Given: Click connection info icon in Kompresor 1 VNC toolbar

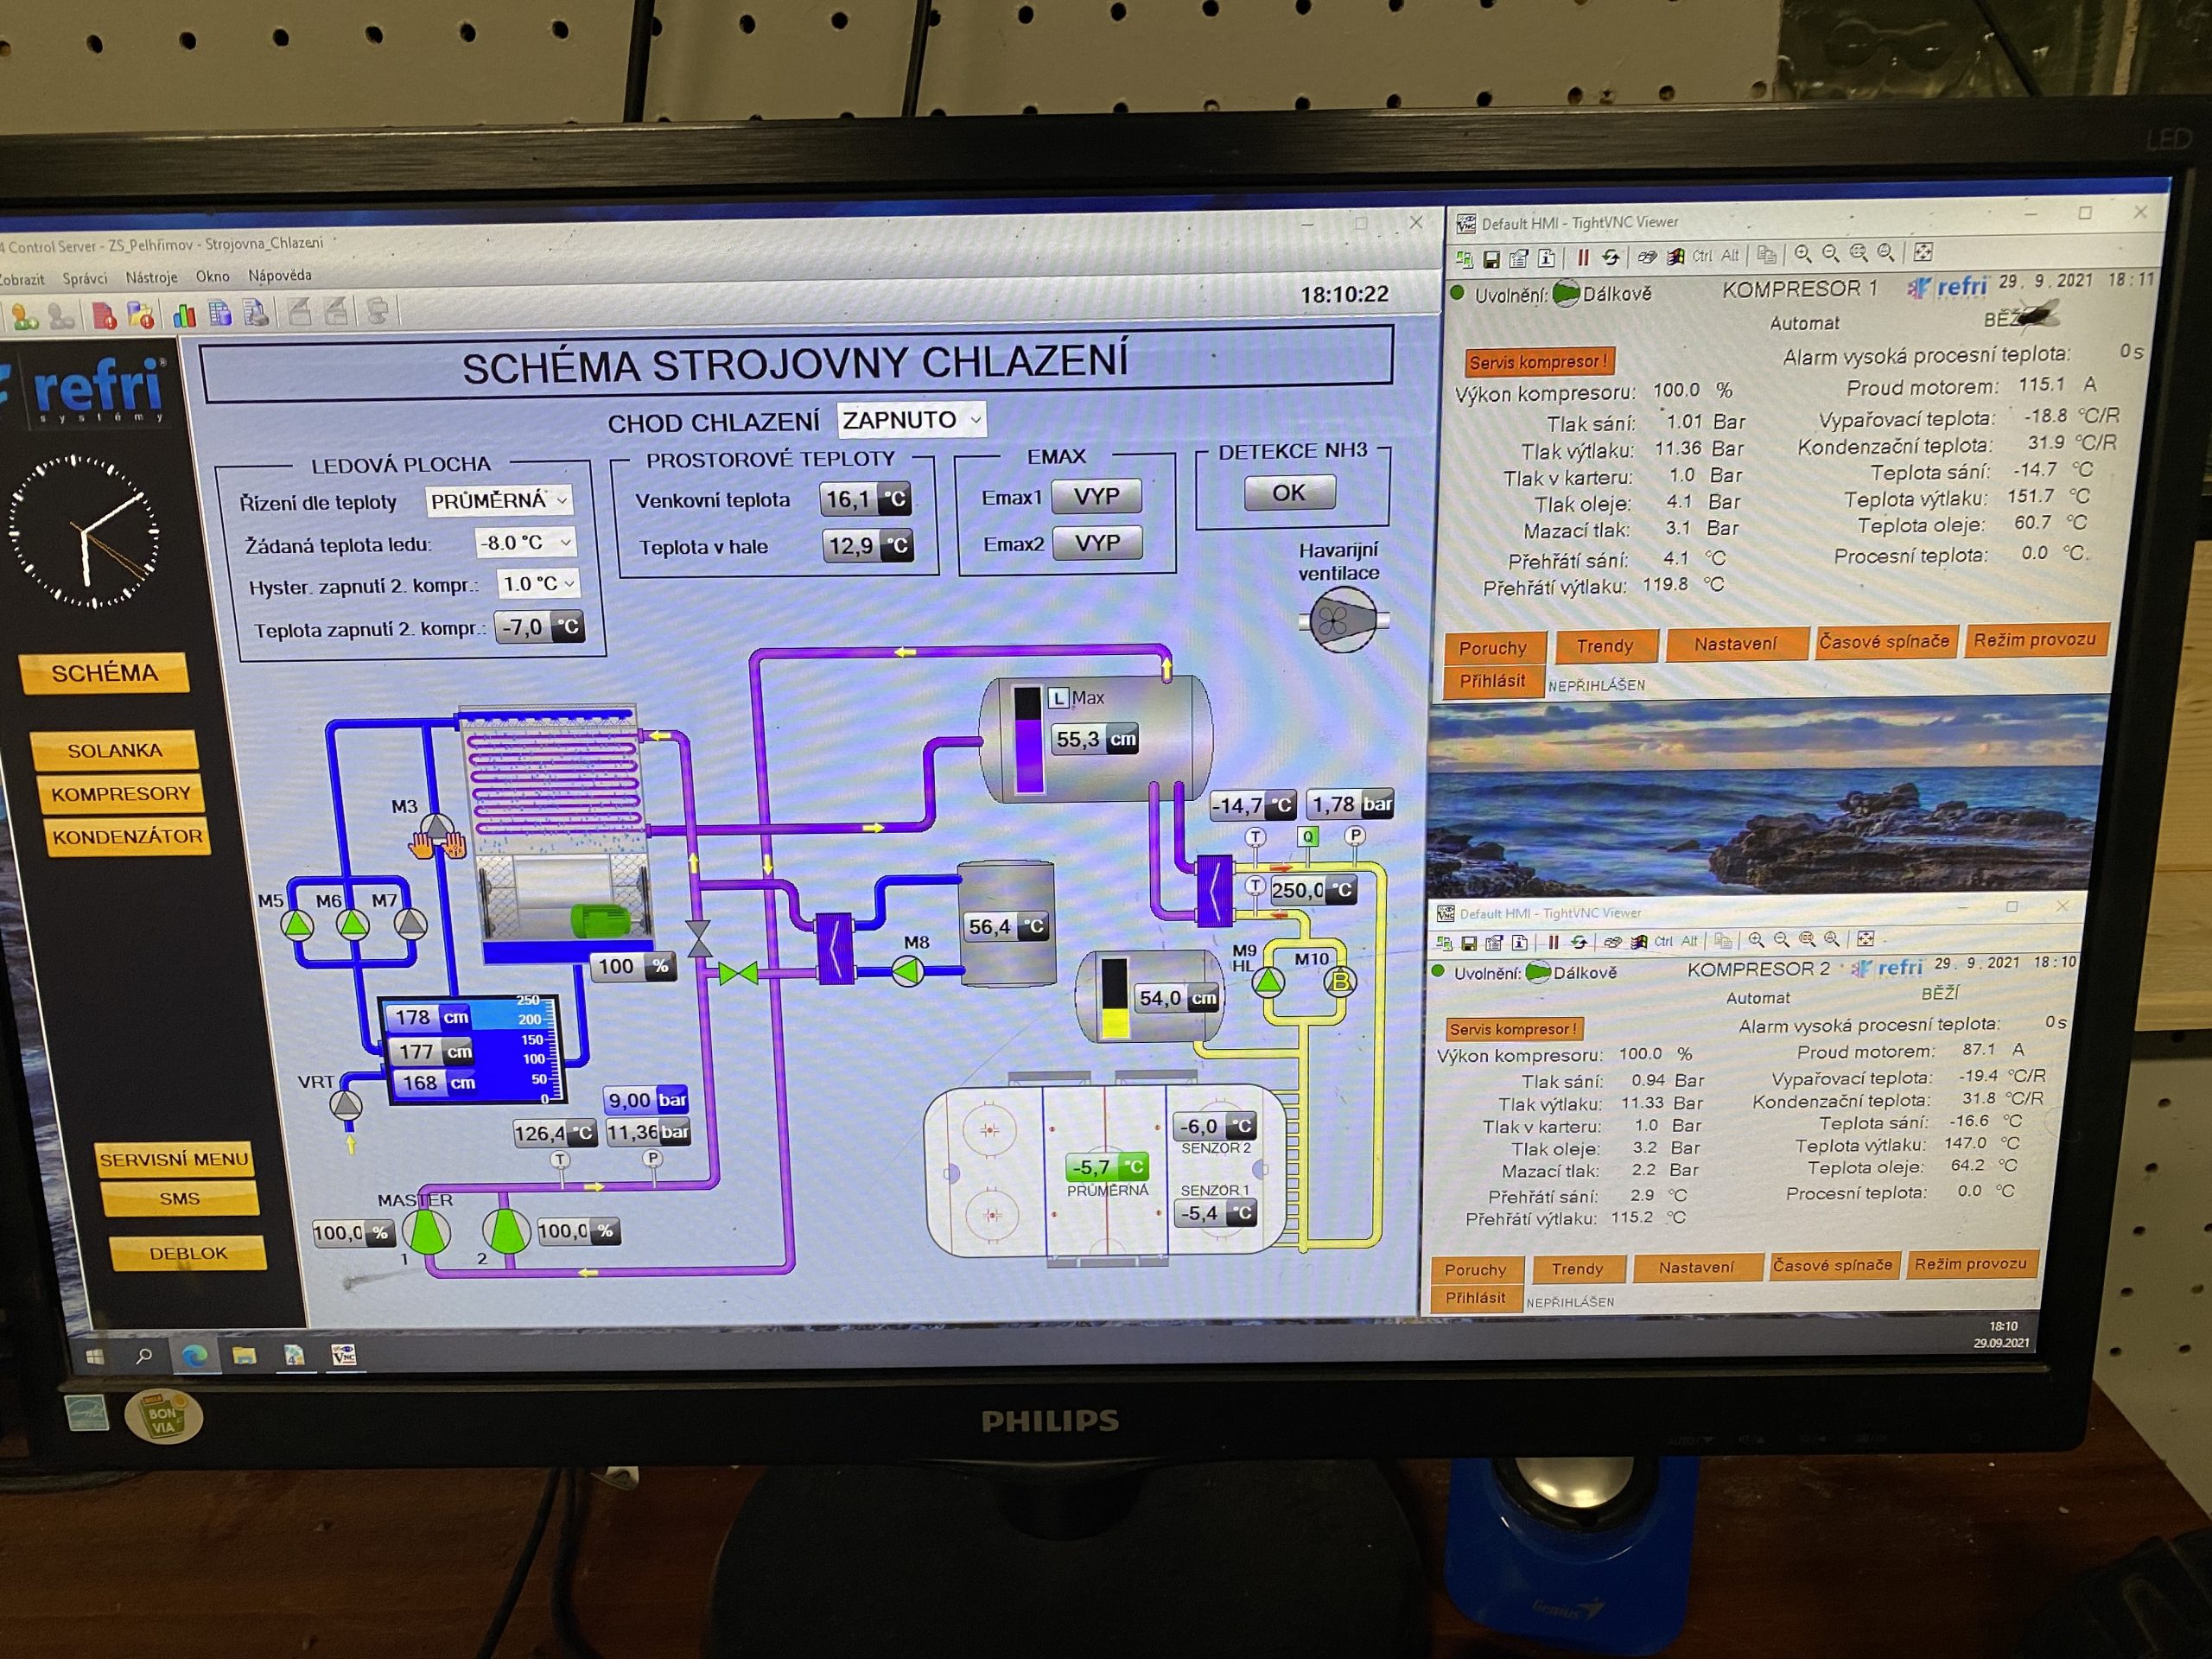Looking at the screenshot, I should tap(1546, 258).
